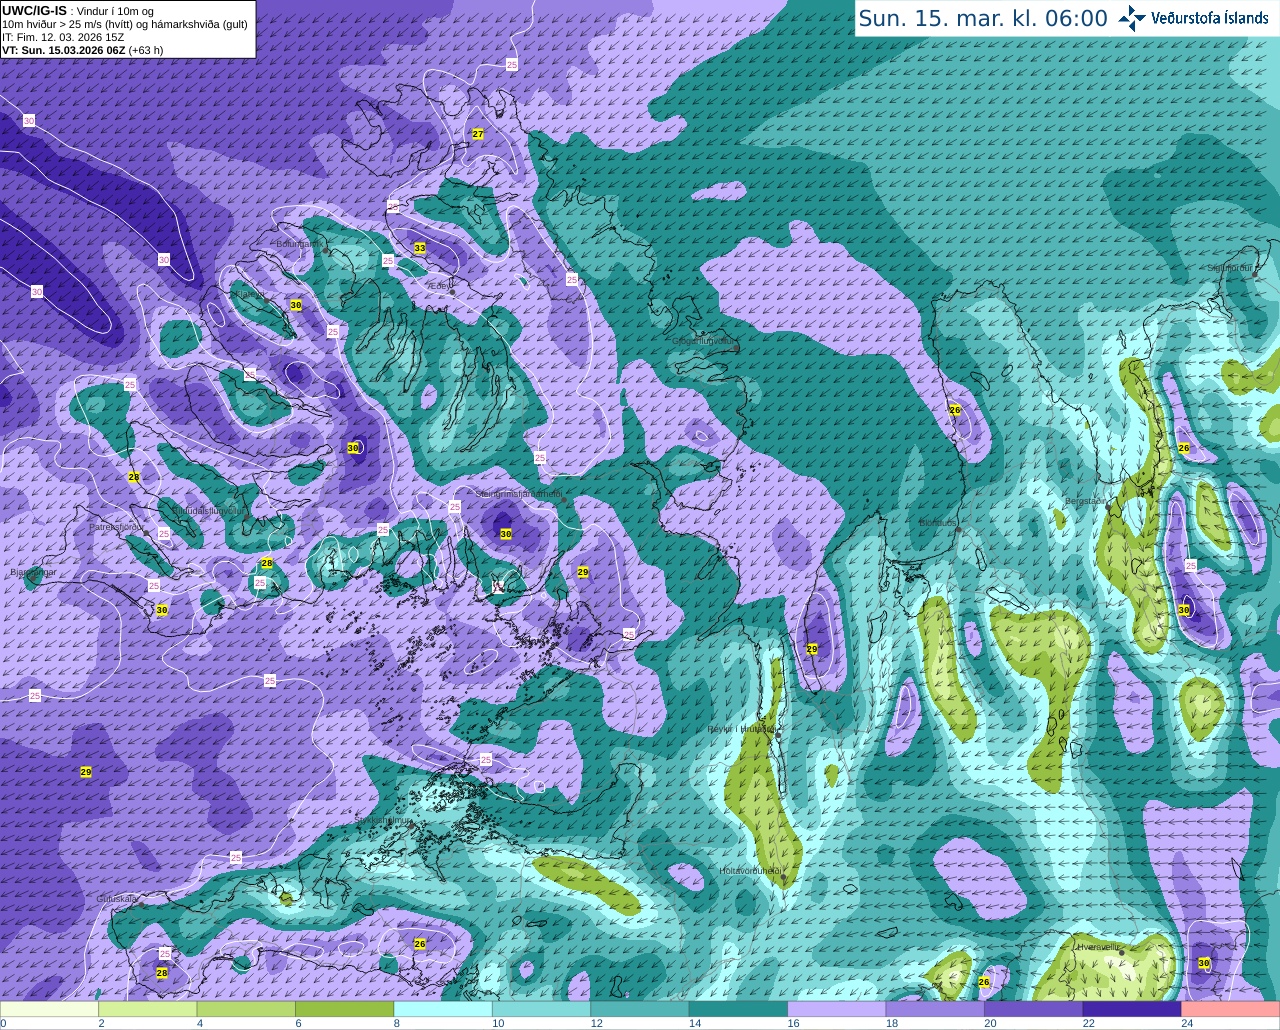The image size is (1280, 1030).
Task: Pick the 4–6 m/s green legend swatch
Action: (x=246, y=1009)
